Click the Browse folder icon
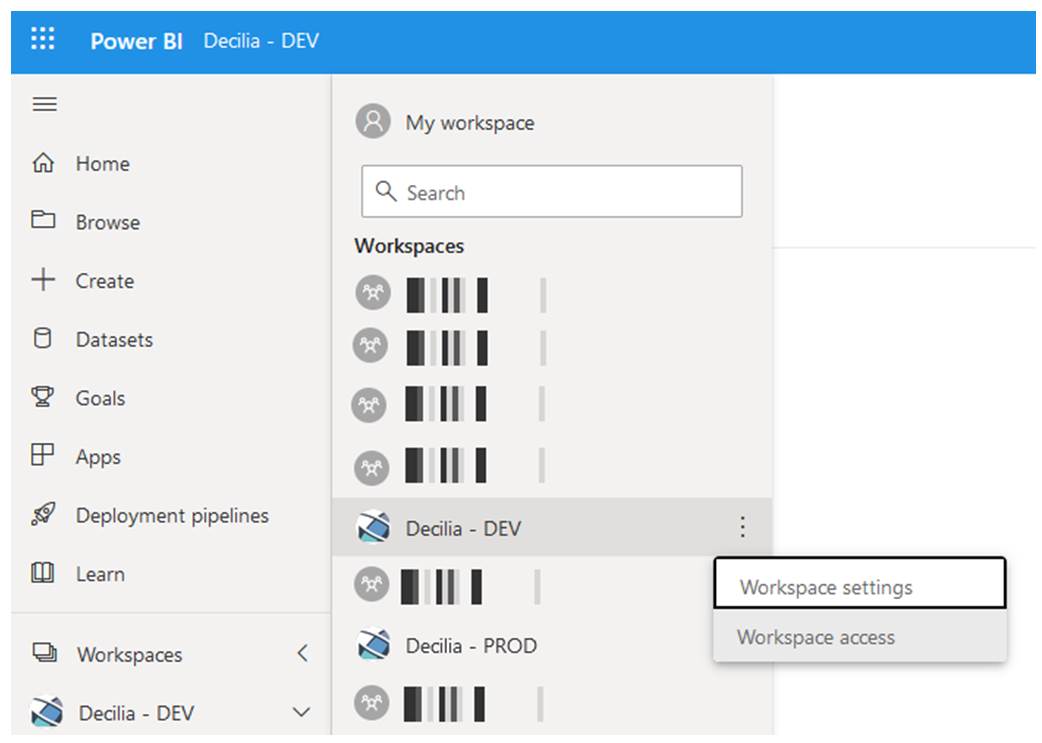 43,220
